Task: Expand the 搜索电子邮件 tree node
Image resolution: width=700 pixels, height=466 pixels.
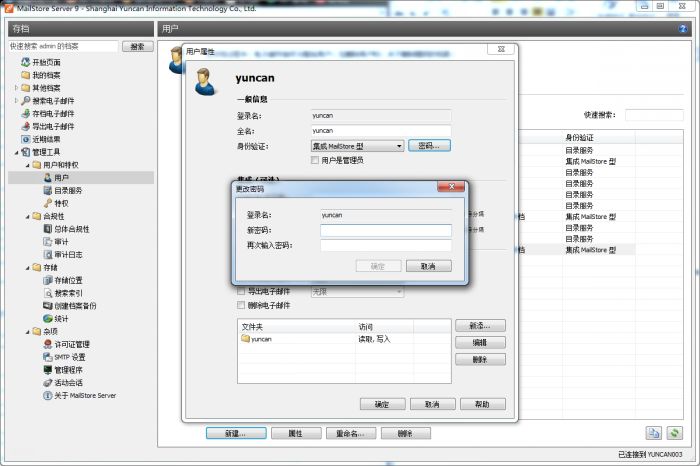Action: [x=17, y=101]
